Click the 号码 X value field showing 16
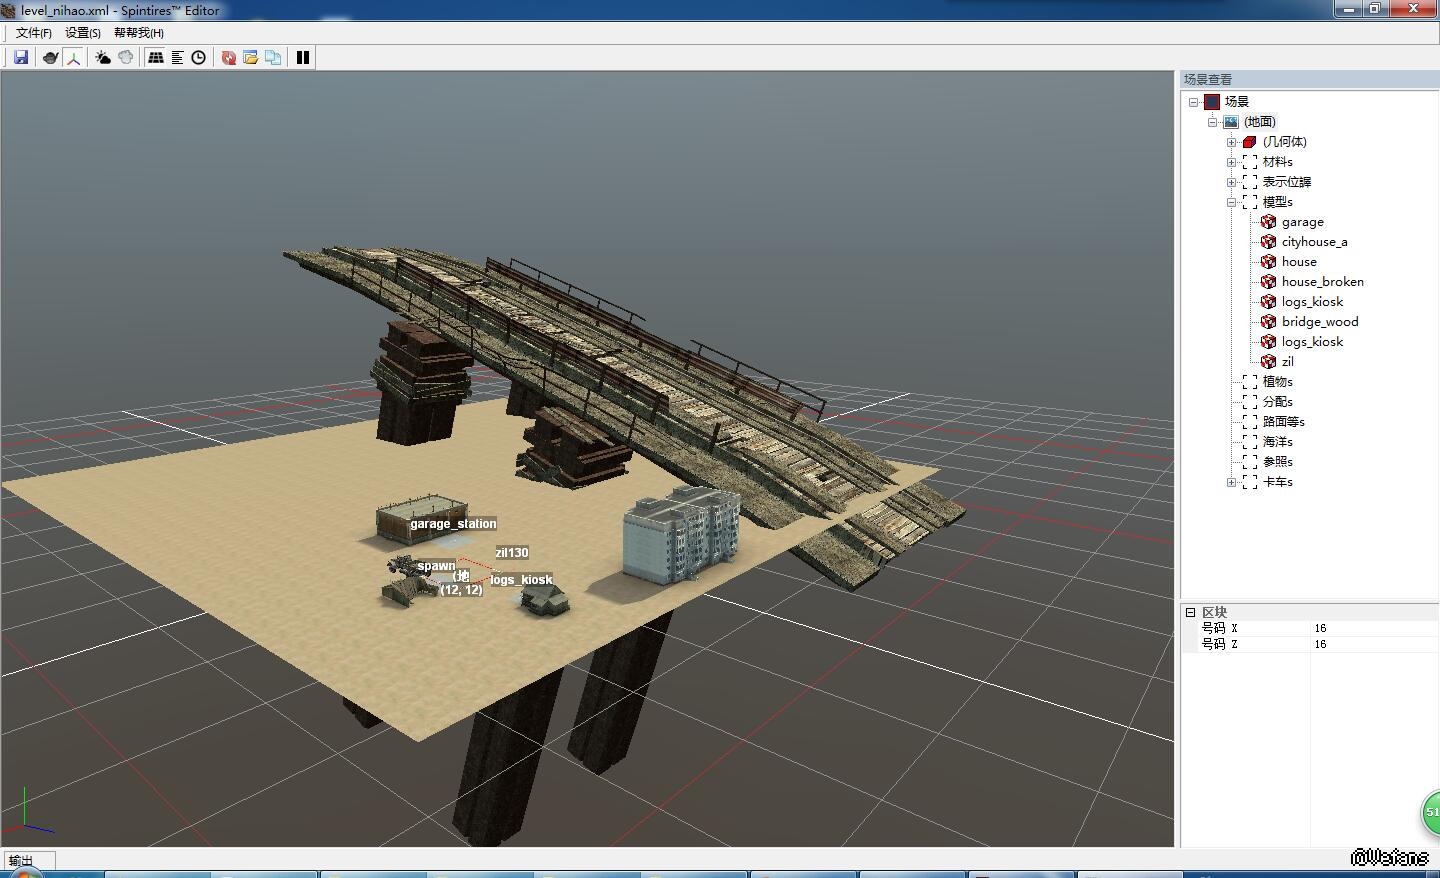Viewport: 1440px width, 878px height. tap(1374, 628)
